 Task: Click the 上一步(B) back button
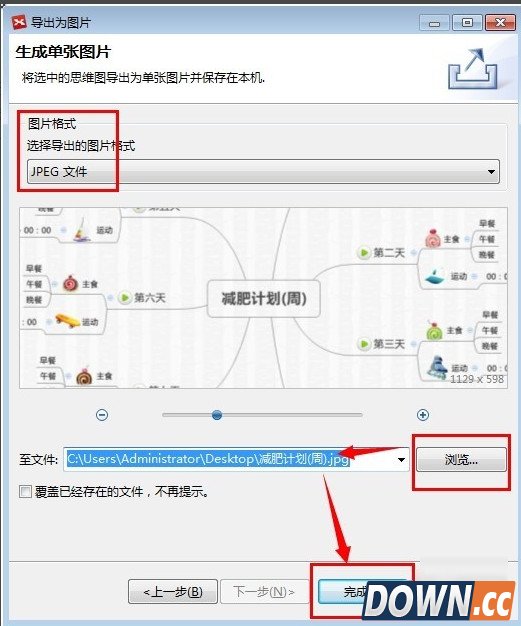point(173,592)
